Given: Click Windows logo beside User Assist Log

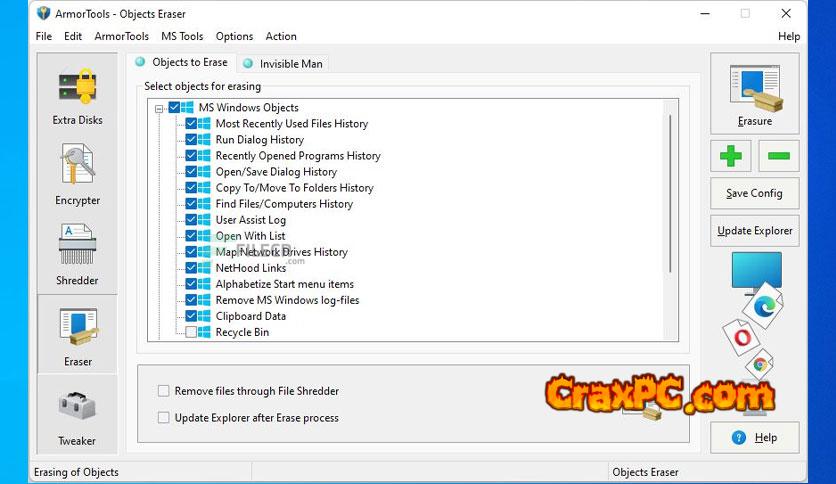Looking at the screenshot, I should 204,220.
